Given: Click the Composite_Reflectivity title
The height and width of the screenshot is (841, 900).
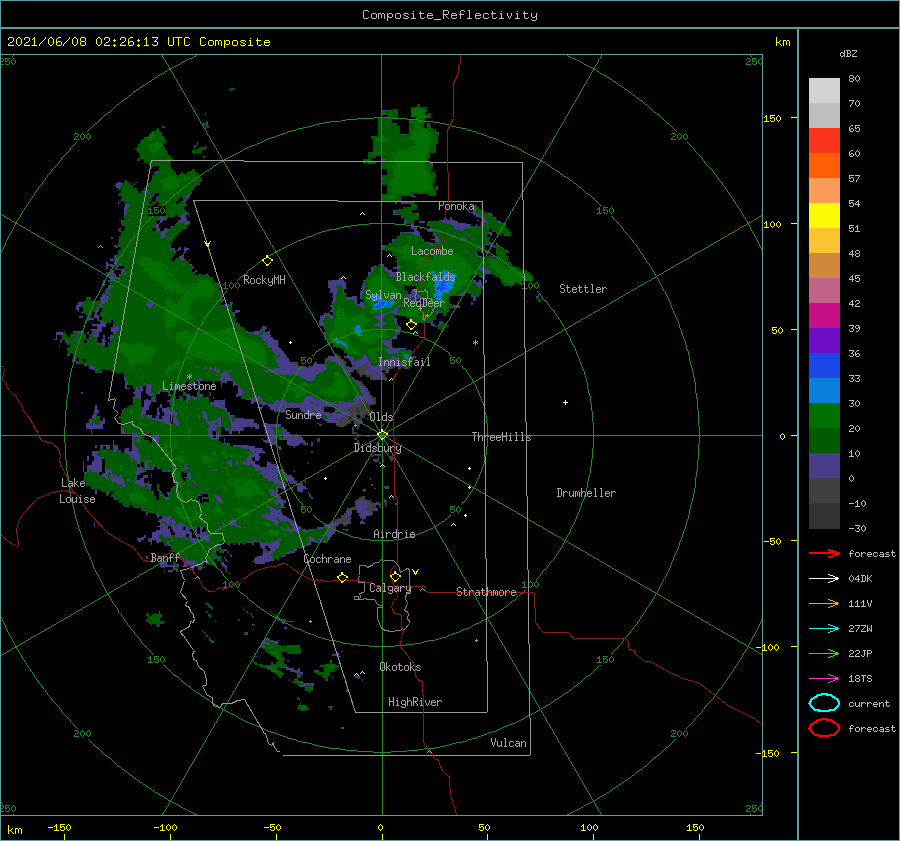Looking at the screenshot, I should 450,15.
